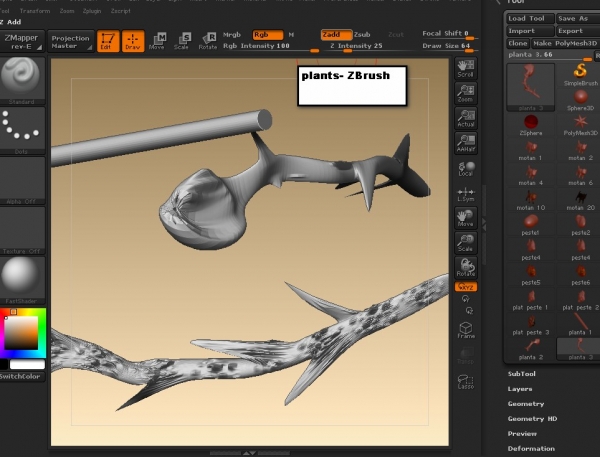Enable Frame polyframe display

click(466, 330)
